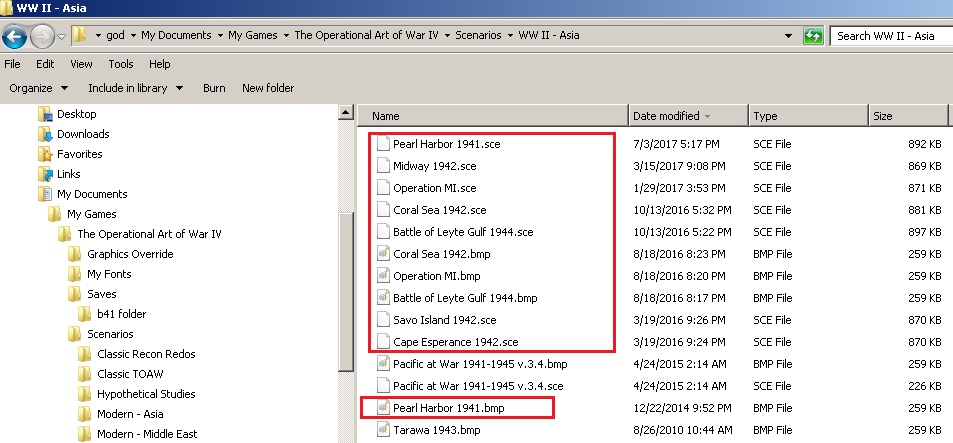Go to My Documents in address bar
The height and width of the screenshot is (443, 953).
coord(176,35)
